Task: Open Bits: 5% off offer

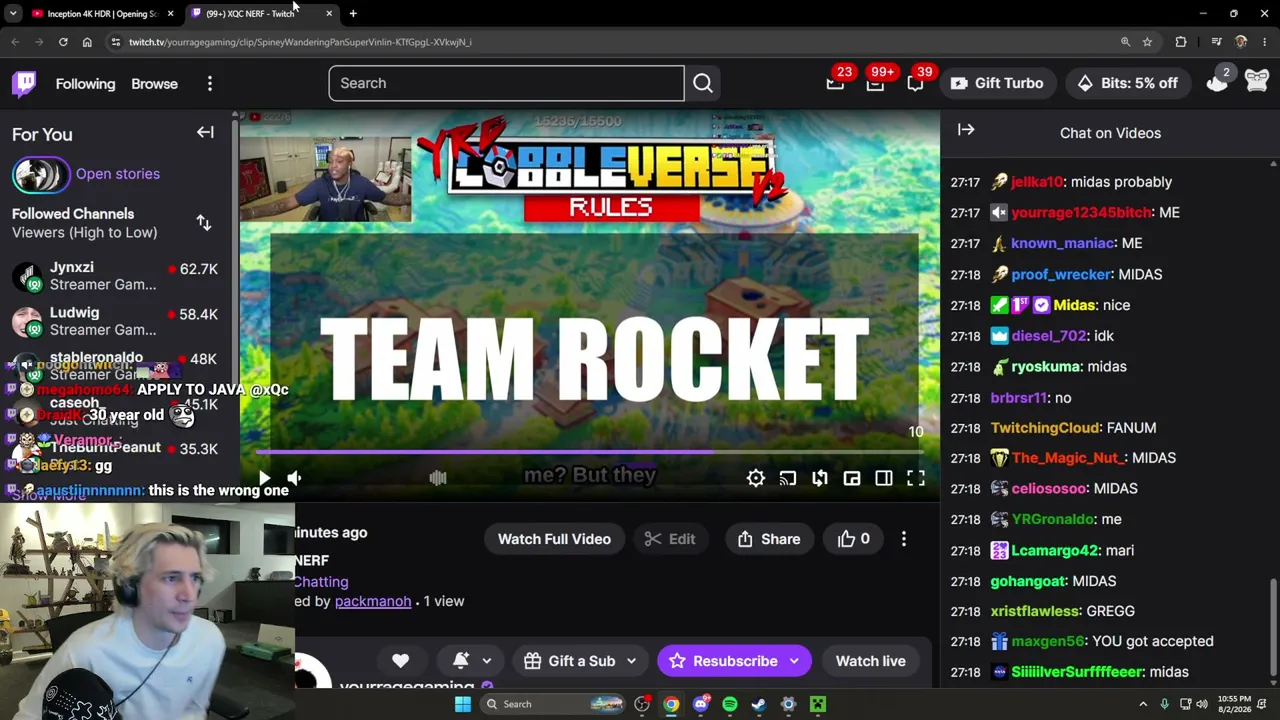Action: coord(1127,83)
